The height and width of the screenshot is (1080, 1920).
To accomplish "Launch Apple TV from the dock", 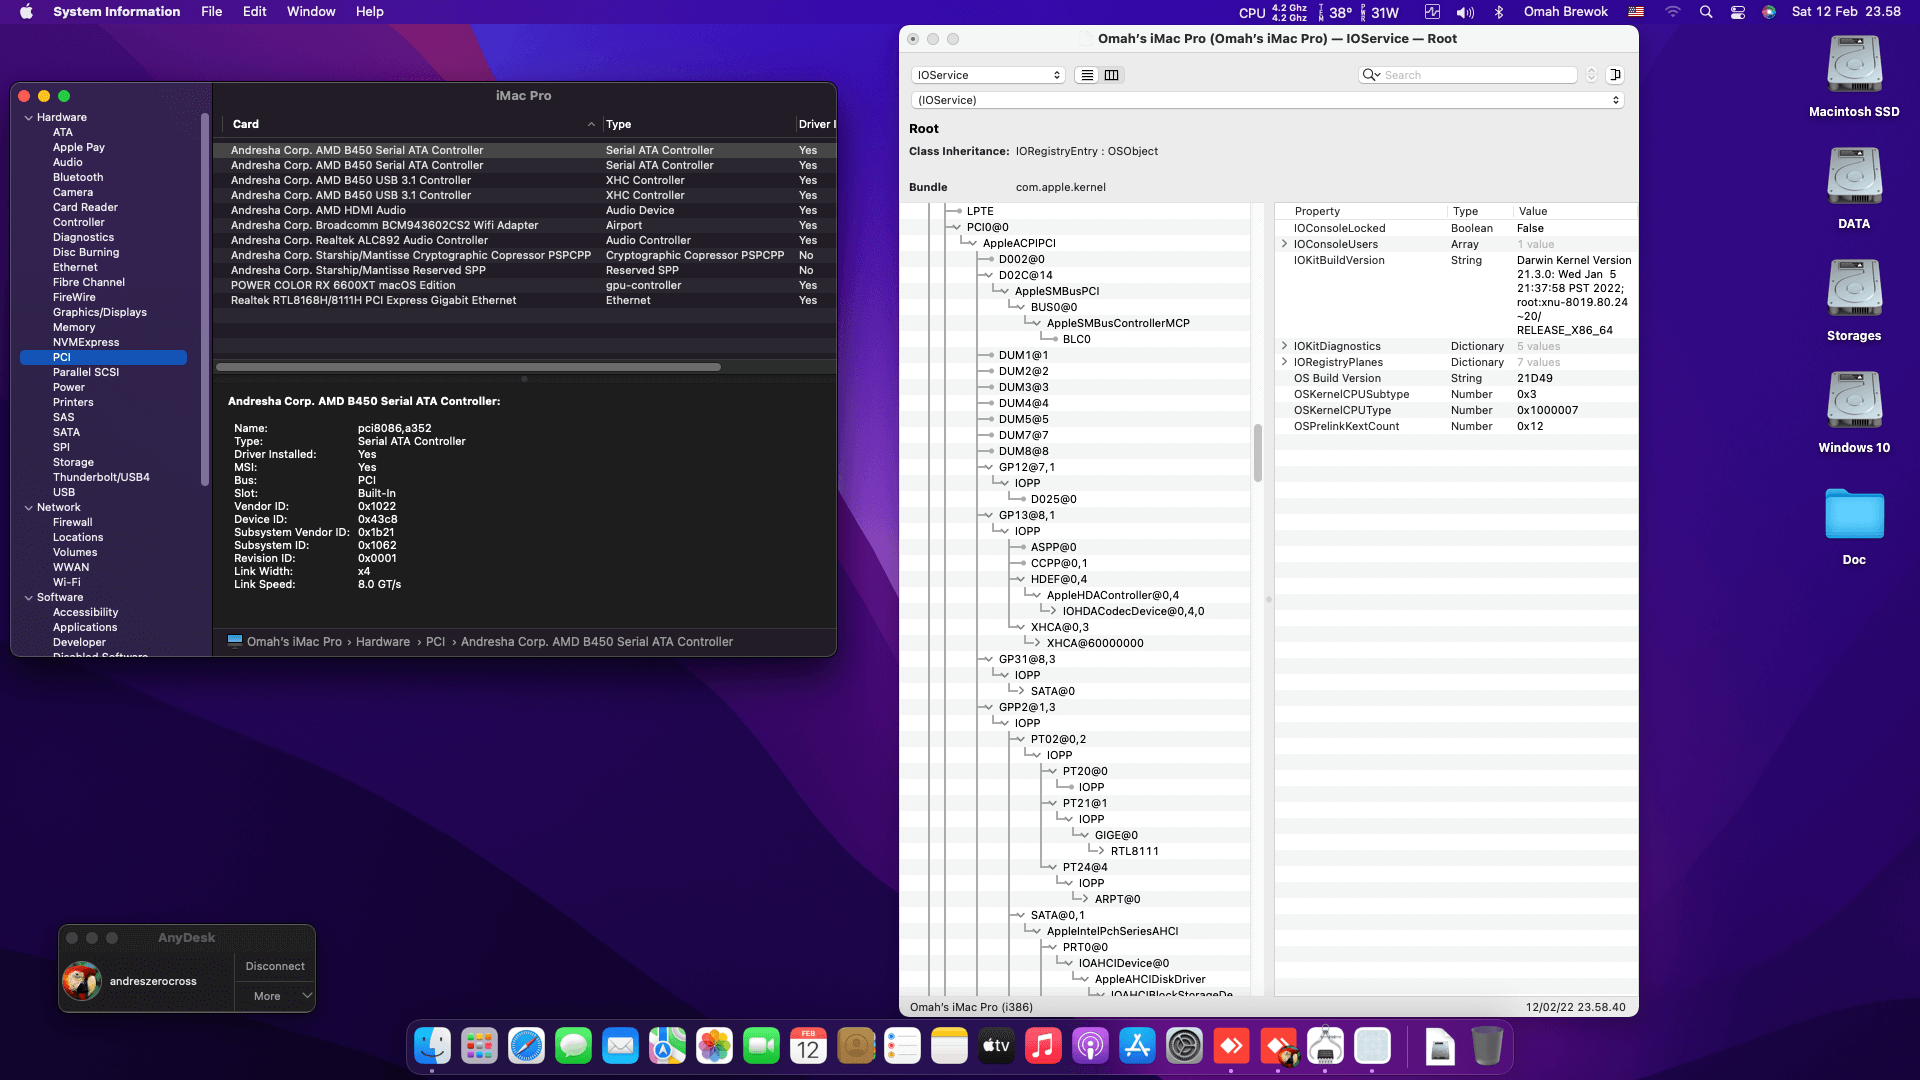I will pos(996,1047).
